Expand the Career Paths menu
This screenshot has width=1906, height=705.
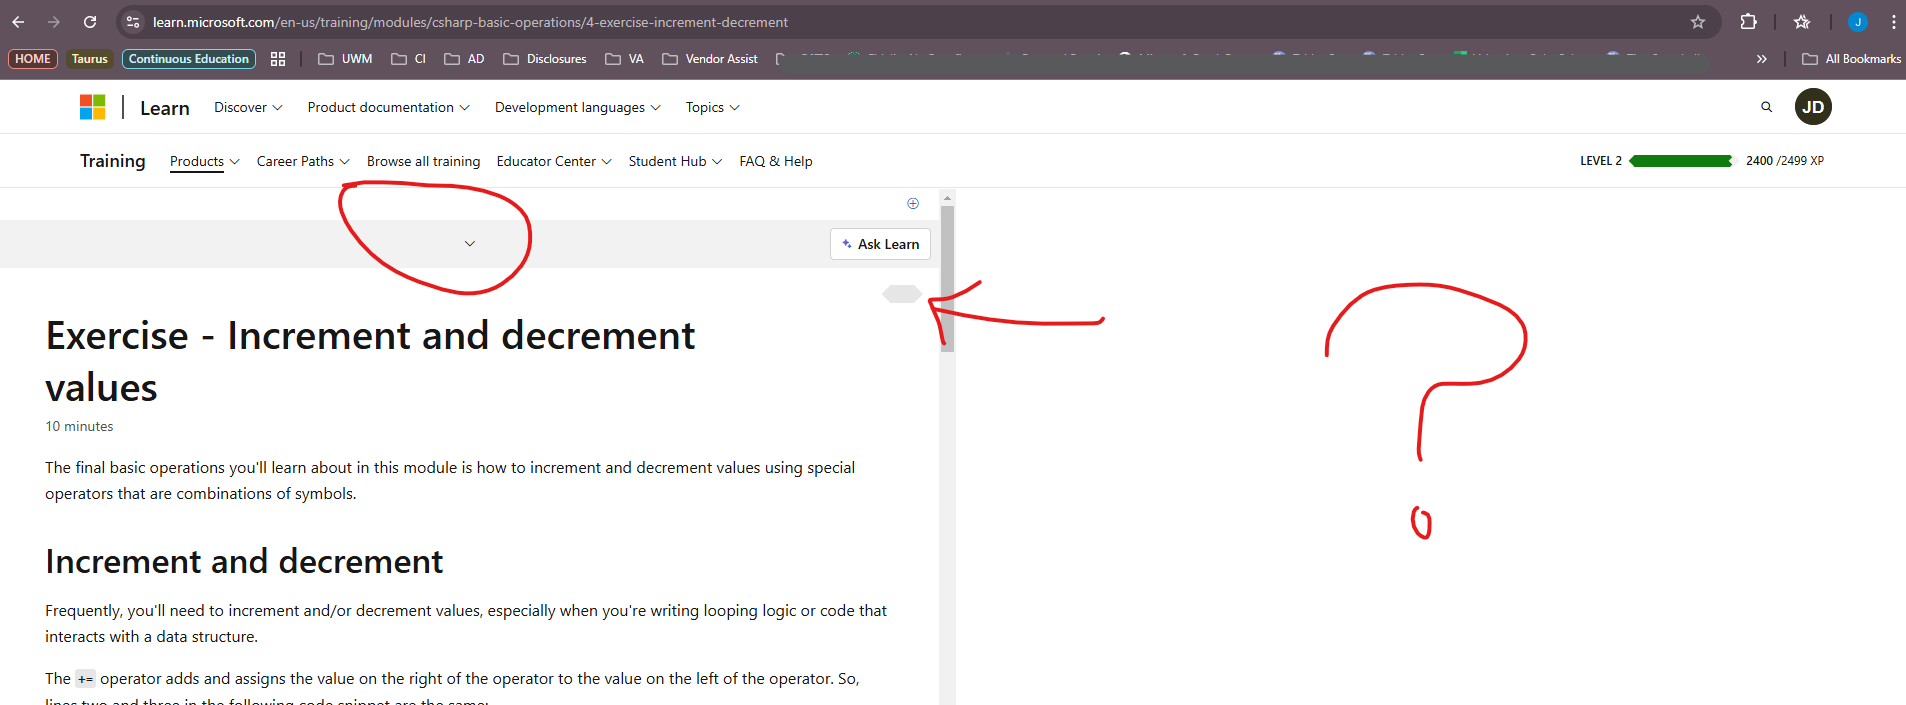pyautogui.click(x=303, y=161)
